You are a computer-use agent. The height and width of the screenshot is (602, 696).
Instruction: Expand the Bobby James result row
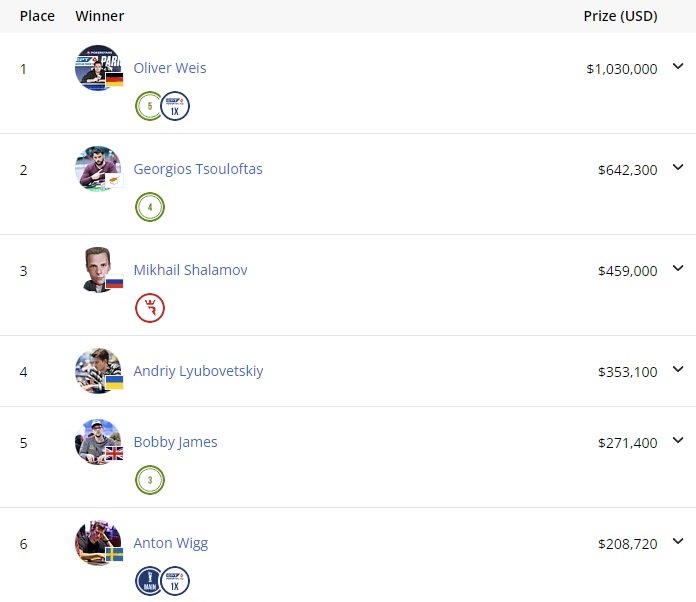point(679,441)
